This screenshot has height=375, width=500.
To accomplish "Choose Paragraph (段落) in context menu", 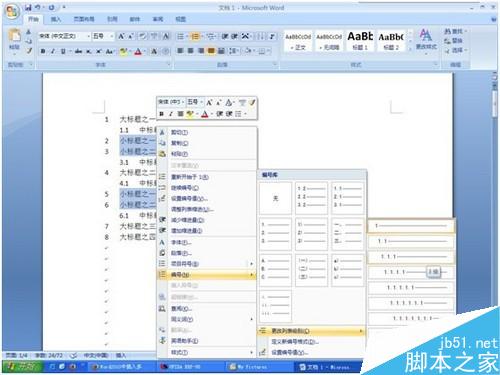I will pyautogui.click(x=207, y=253).
